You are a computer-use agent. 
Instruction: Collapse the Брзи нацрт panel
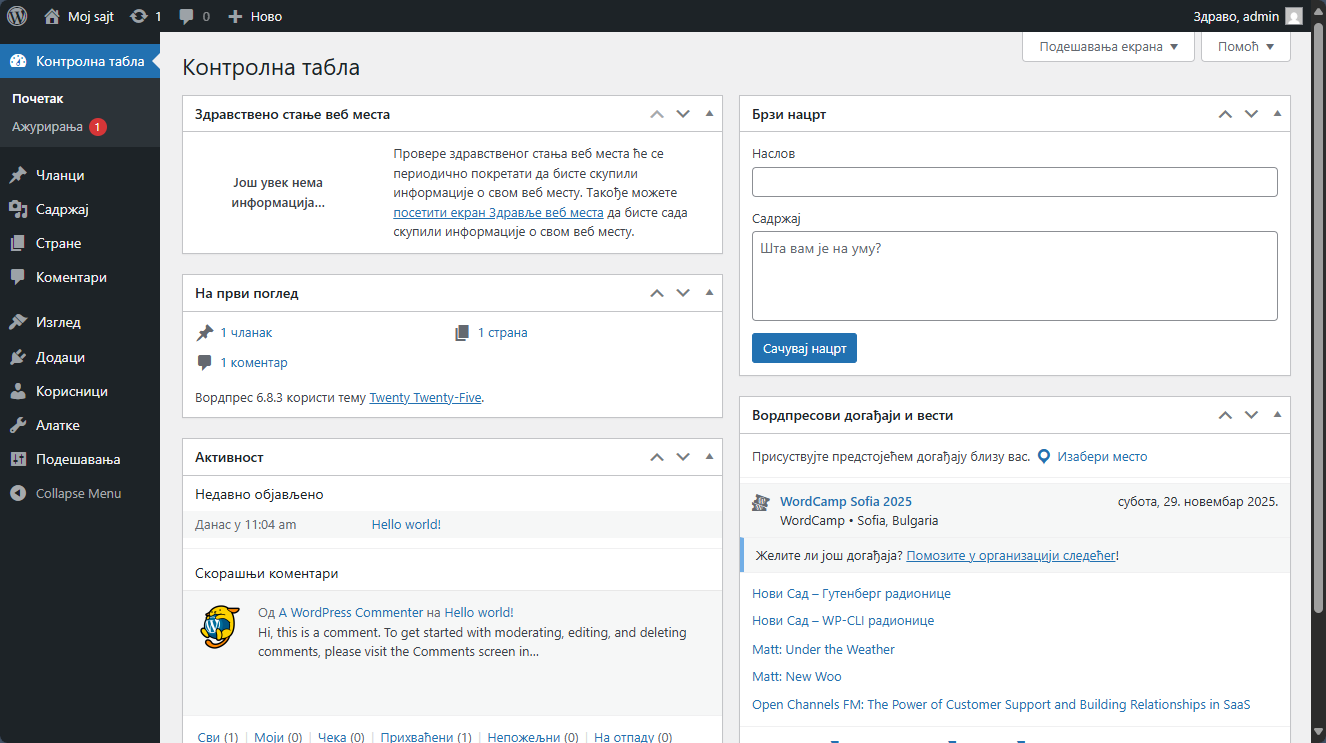(1277, 114)
